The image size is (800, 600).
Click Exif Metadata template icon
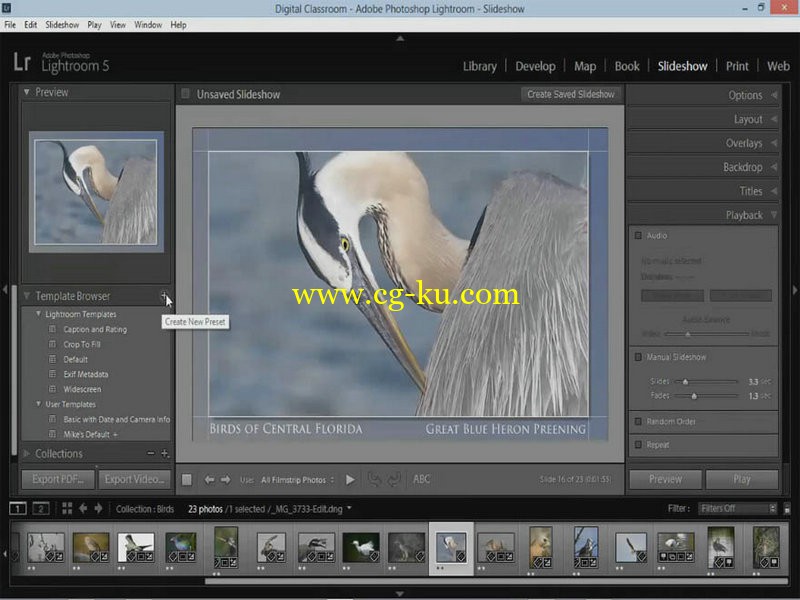(52, 374)
